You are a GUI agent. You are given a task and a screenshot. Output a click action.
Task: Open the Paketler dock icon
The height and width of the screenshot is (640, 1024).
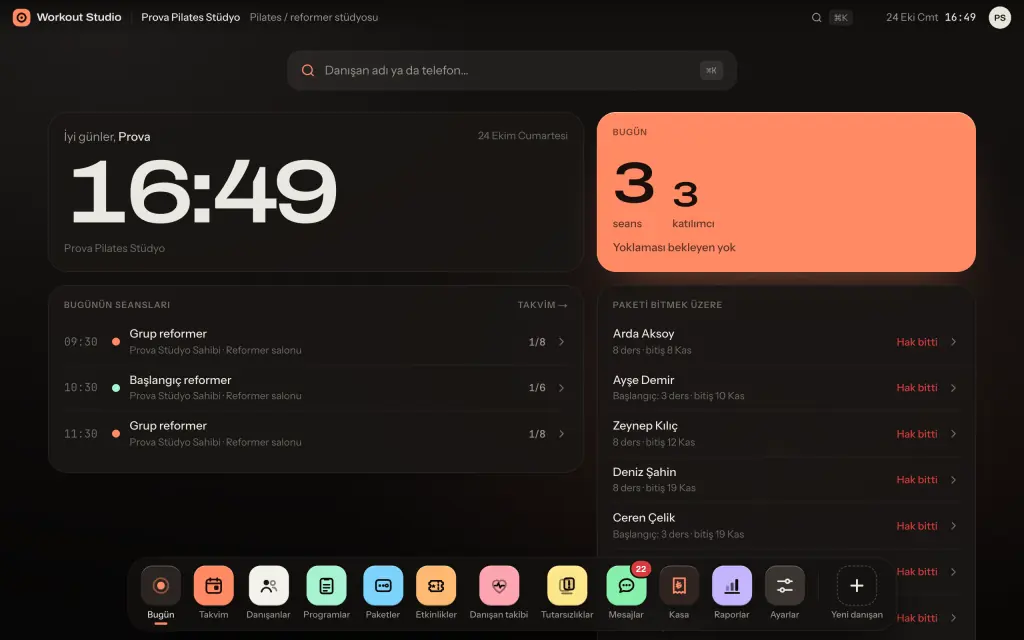tap(383, 586)
